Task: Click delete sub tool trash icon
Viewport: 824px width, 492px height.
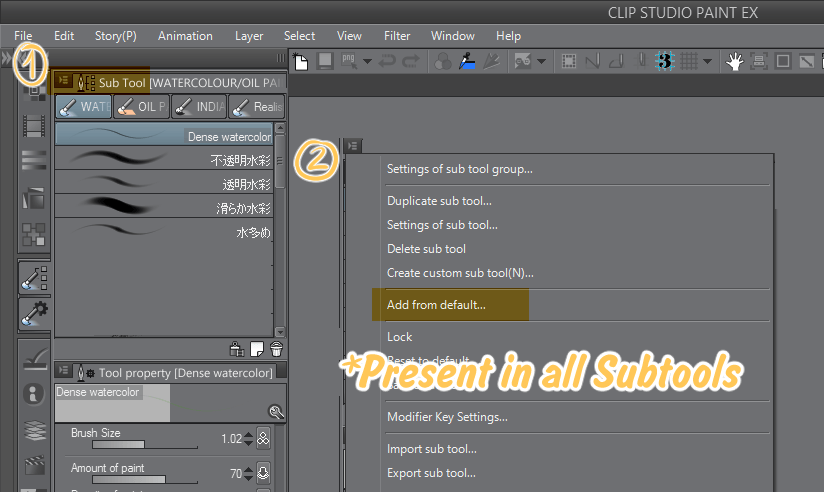Action: coord(277,349)
